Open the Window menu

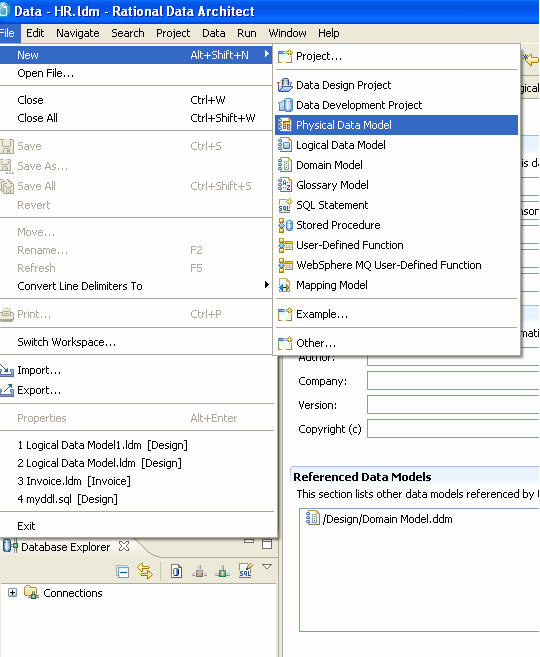click(x=287, y=33)
